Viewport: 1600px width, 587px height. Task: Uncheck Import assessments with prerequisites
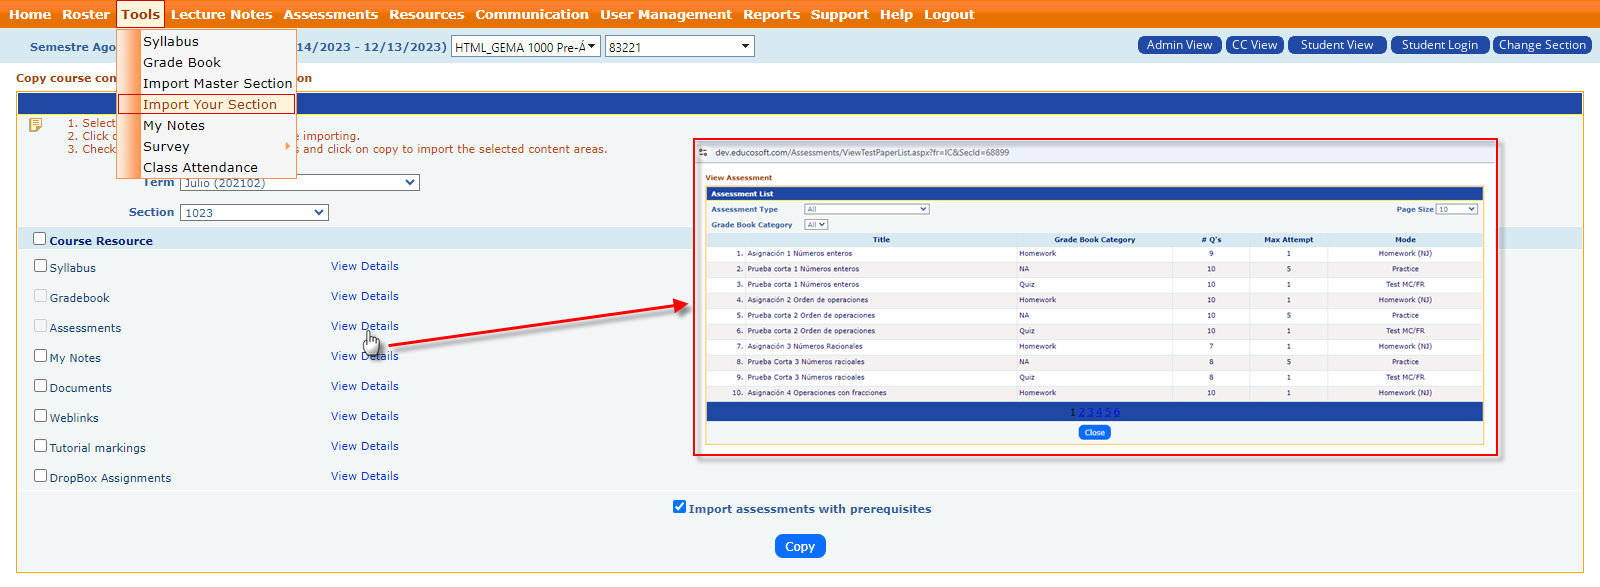click(680, 507)
